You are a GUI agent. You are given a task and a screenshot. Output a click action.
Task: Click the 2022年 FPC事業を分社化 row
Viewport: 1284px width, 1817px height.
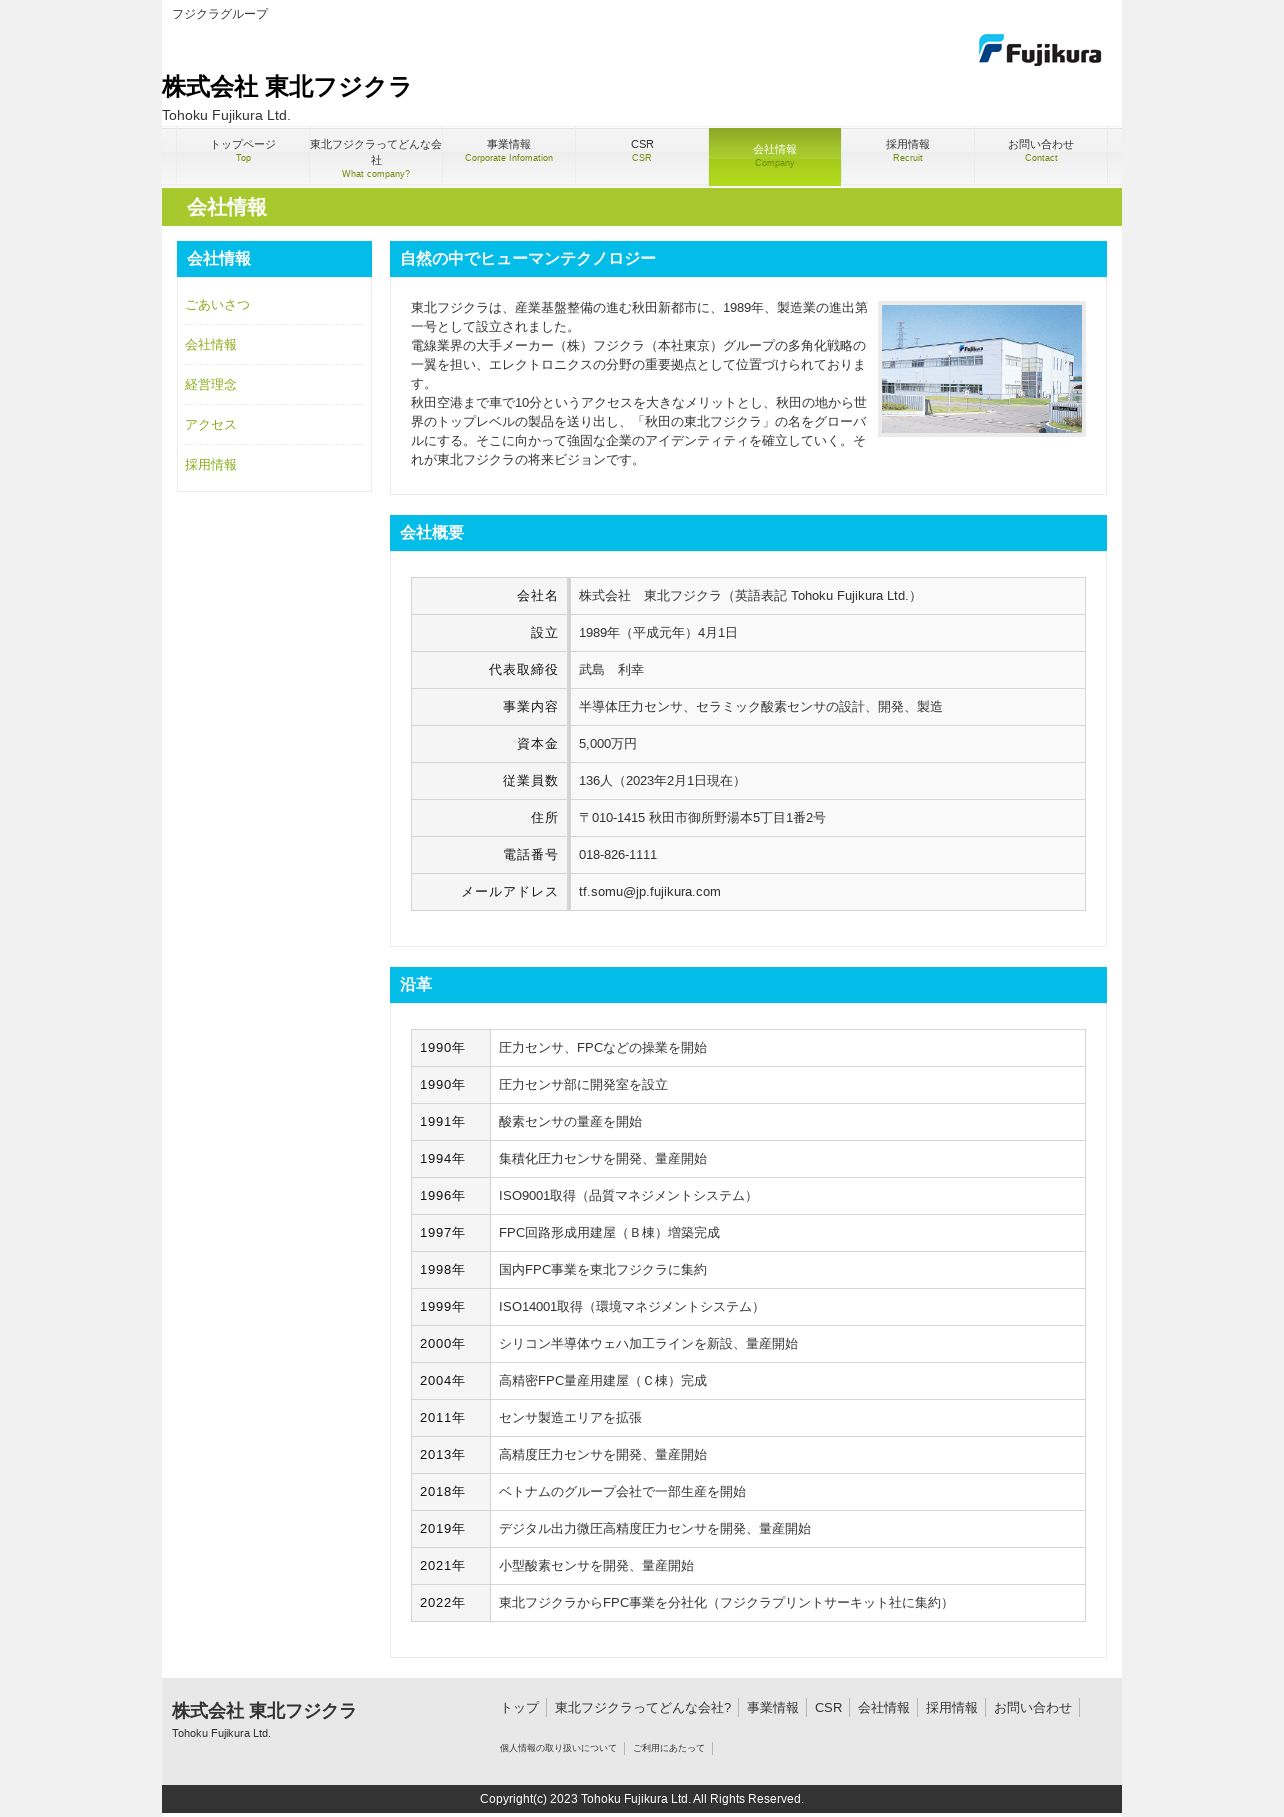click(748, 1603)
